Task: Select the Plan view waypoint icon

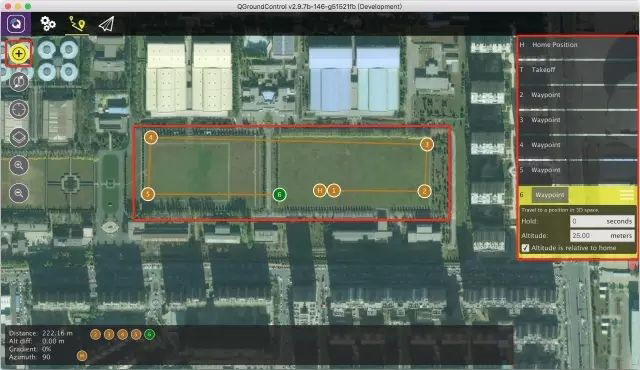Action: (77, 24)
